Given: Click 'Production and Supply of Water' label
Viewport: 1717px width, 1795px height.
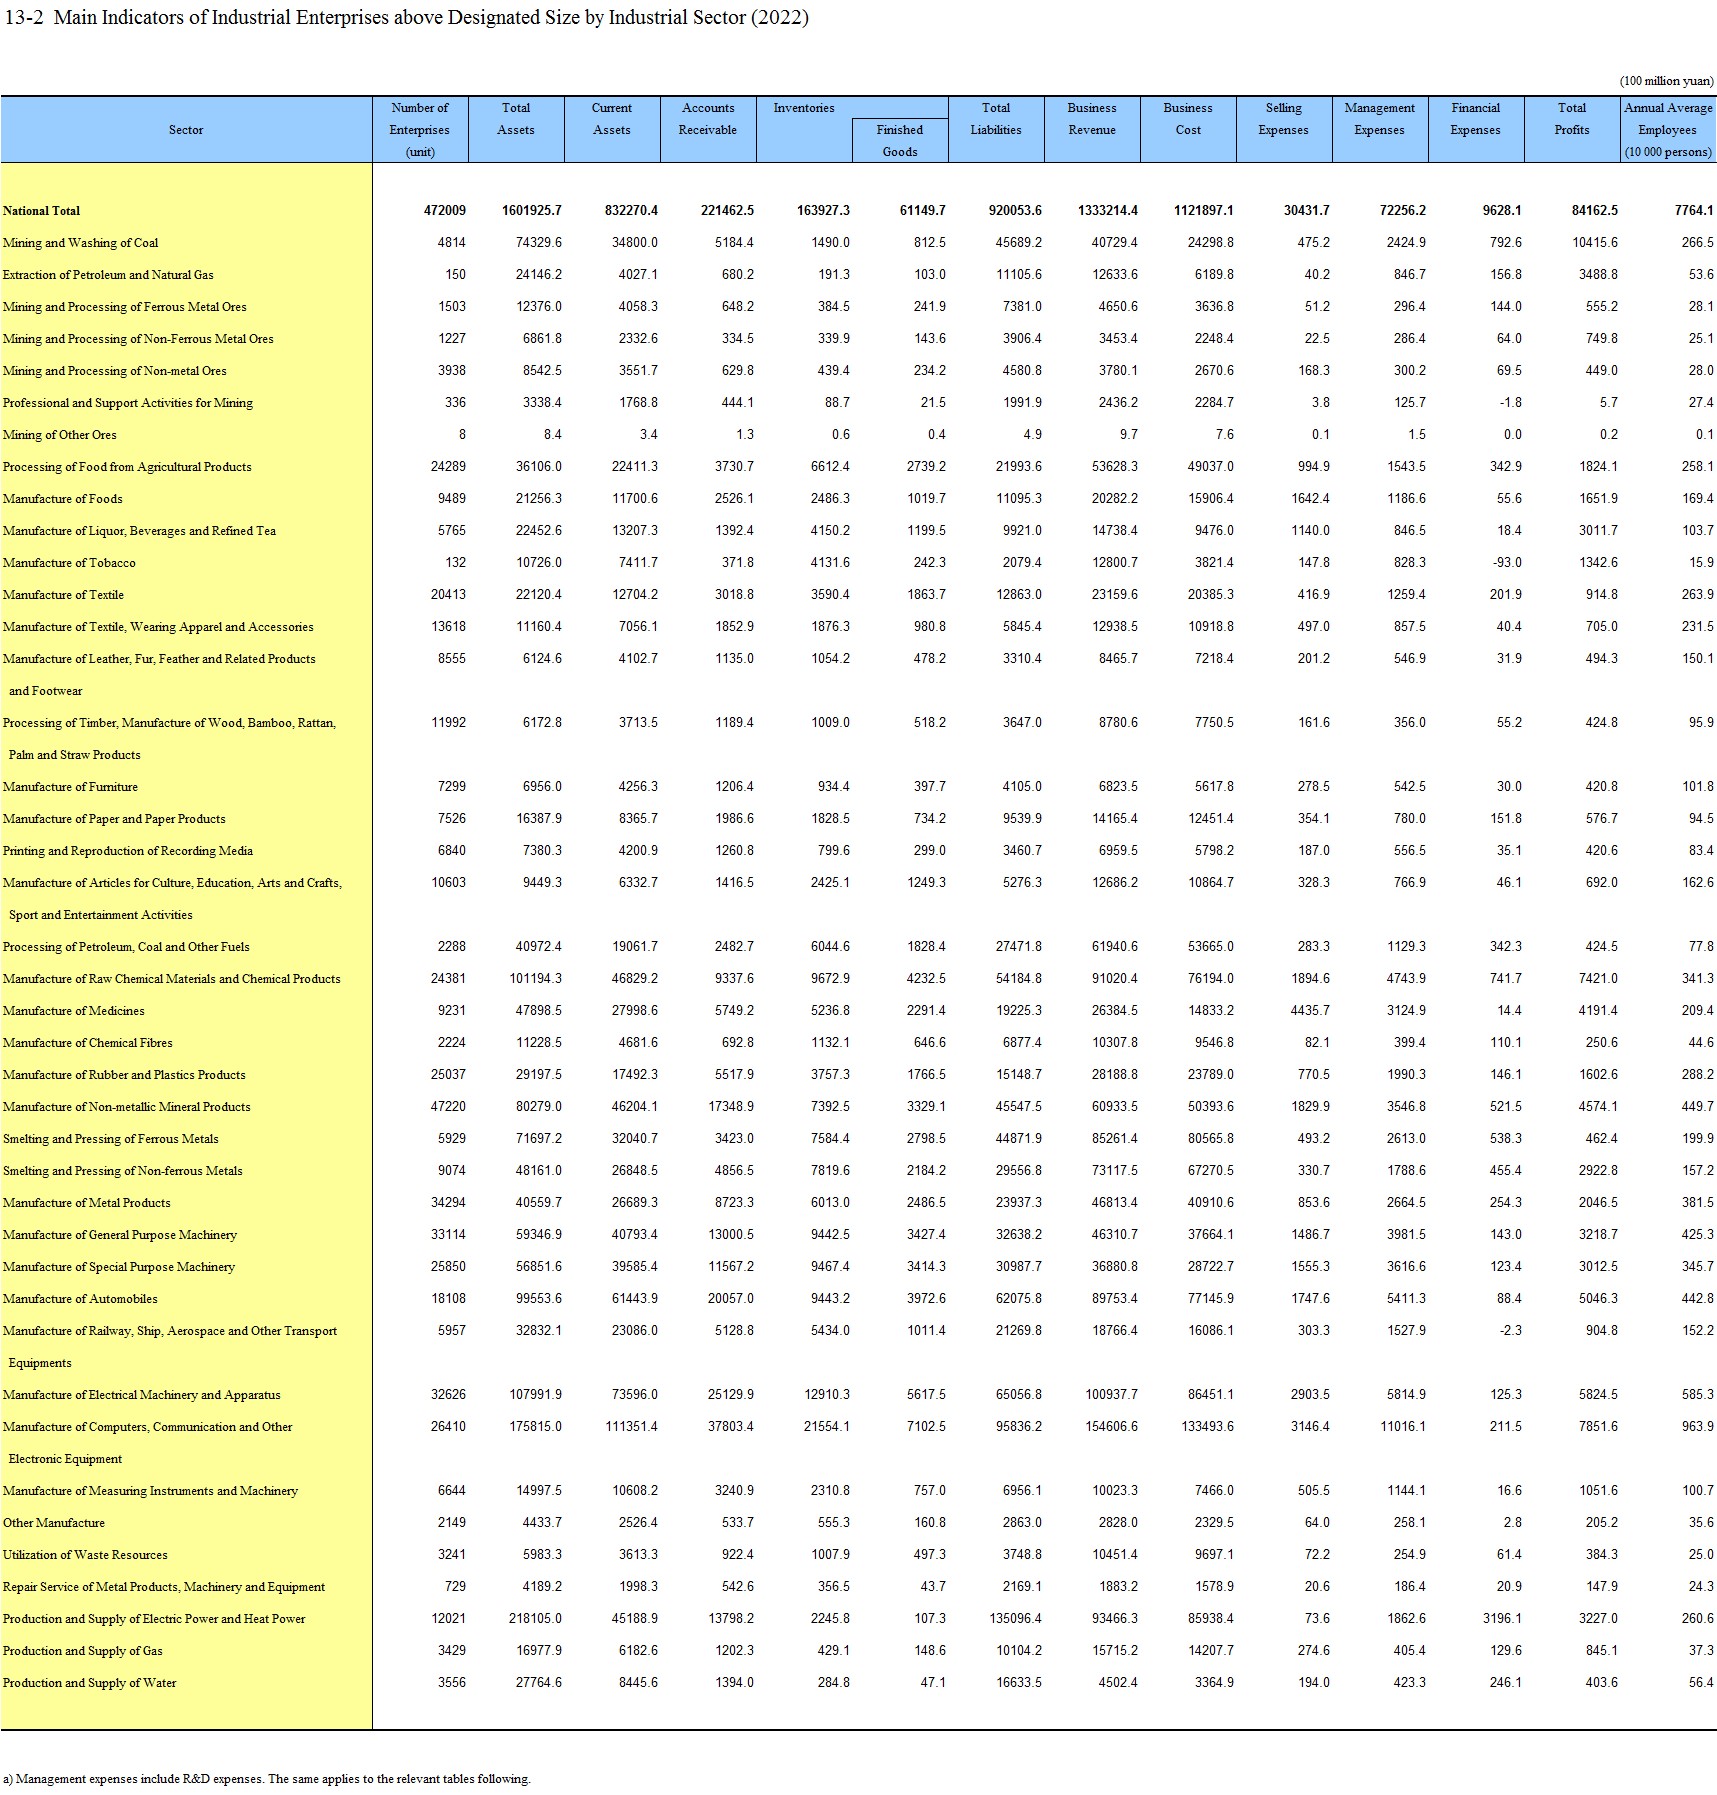Looking at the screenshot, I should 90,1683.
